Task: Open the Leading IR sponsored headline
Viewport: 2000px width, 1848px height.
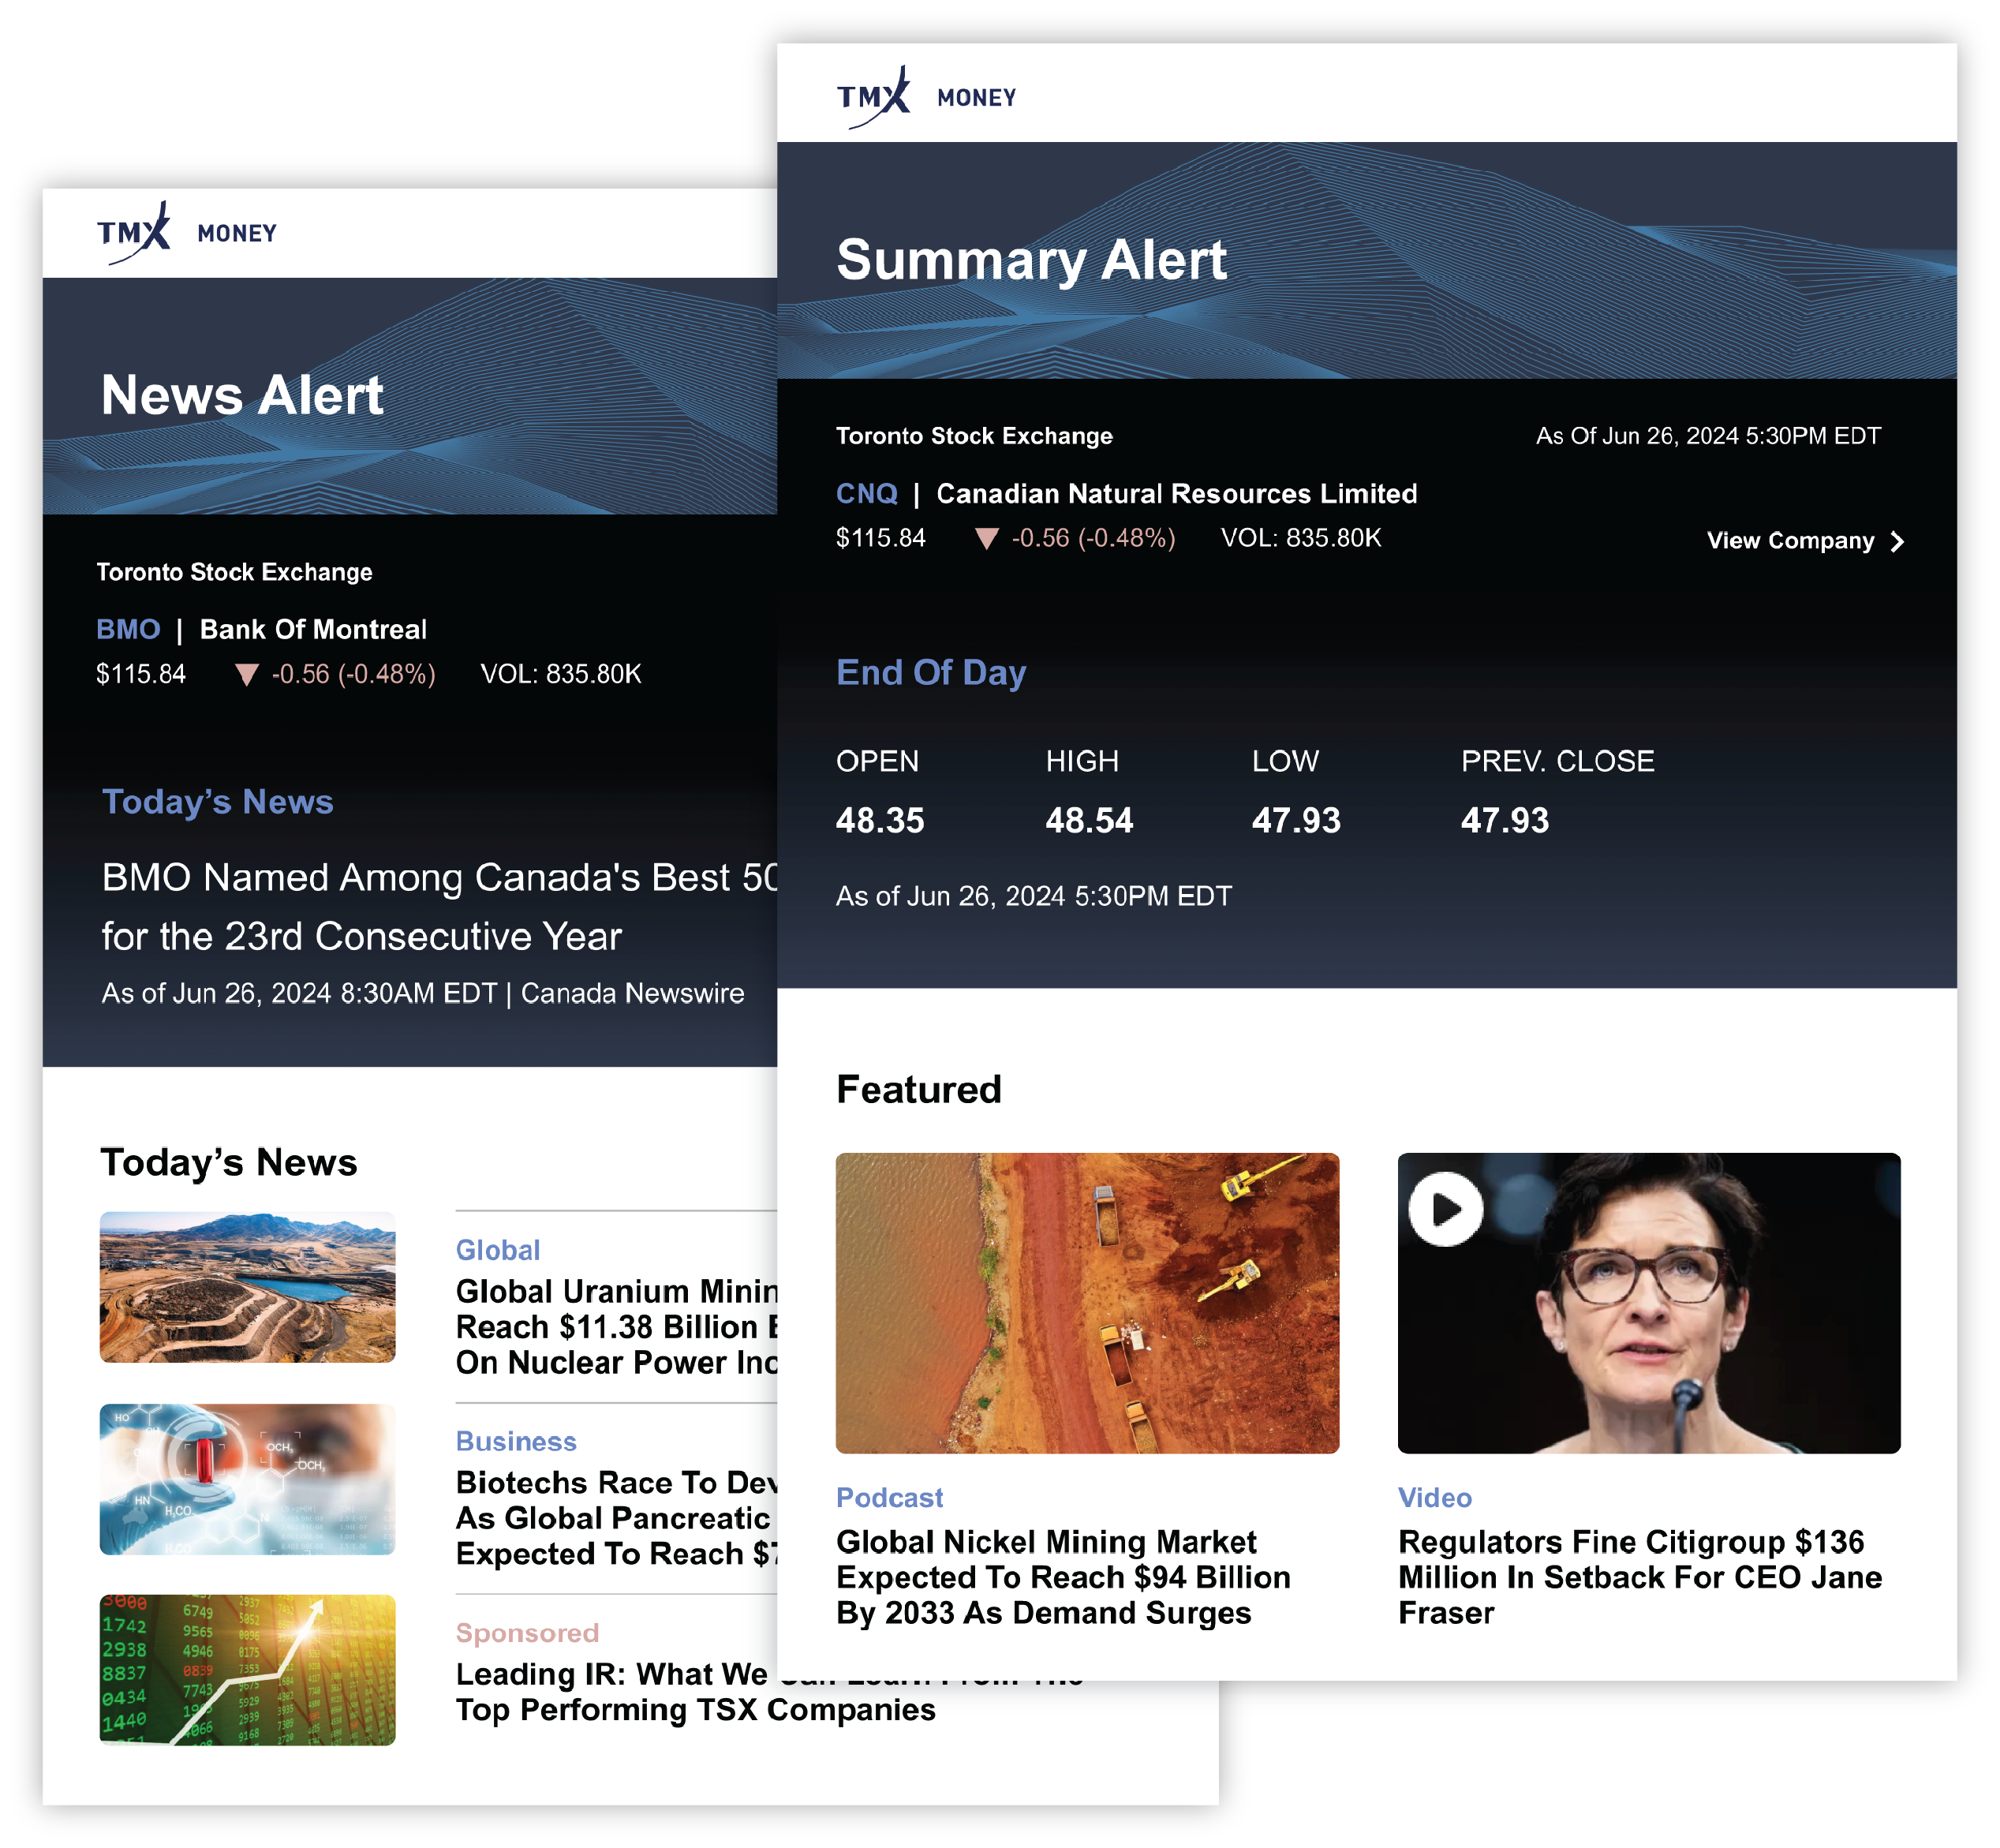Action: [695, 1691]
